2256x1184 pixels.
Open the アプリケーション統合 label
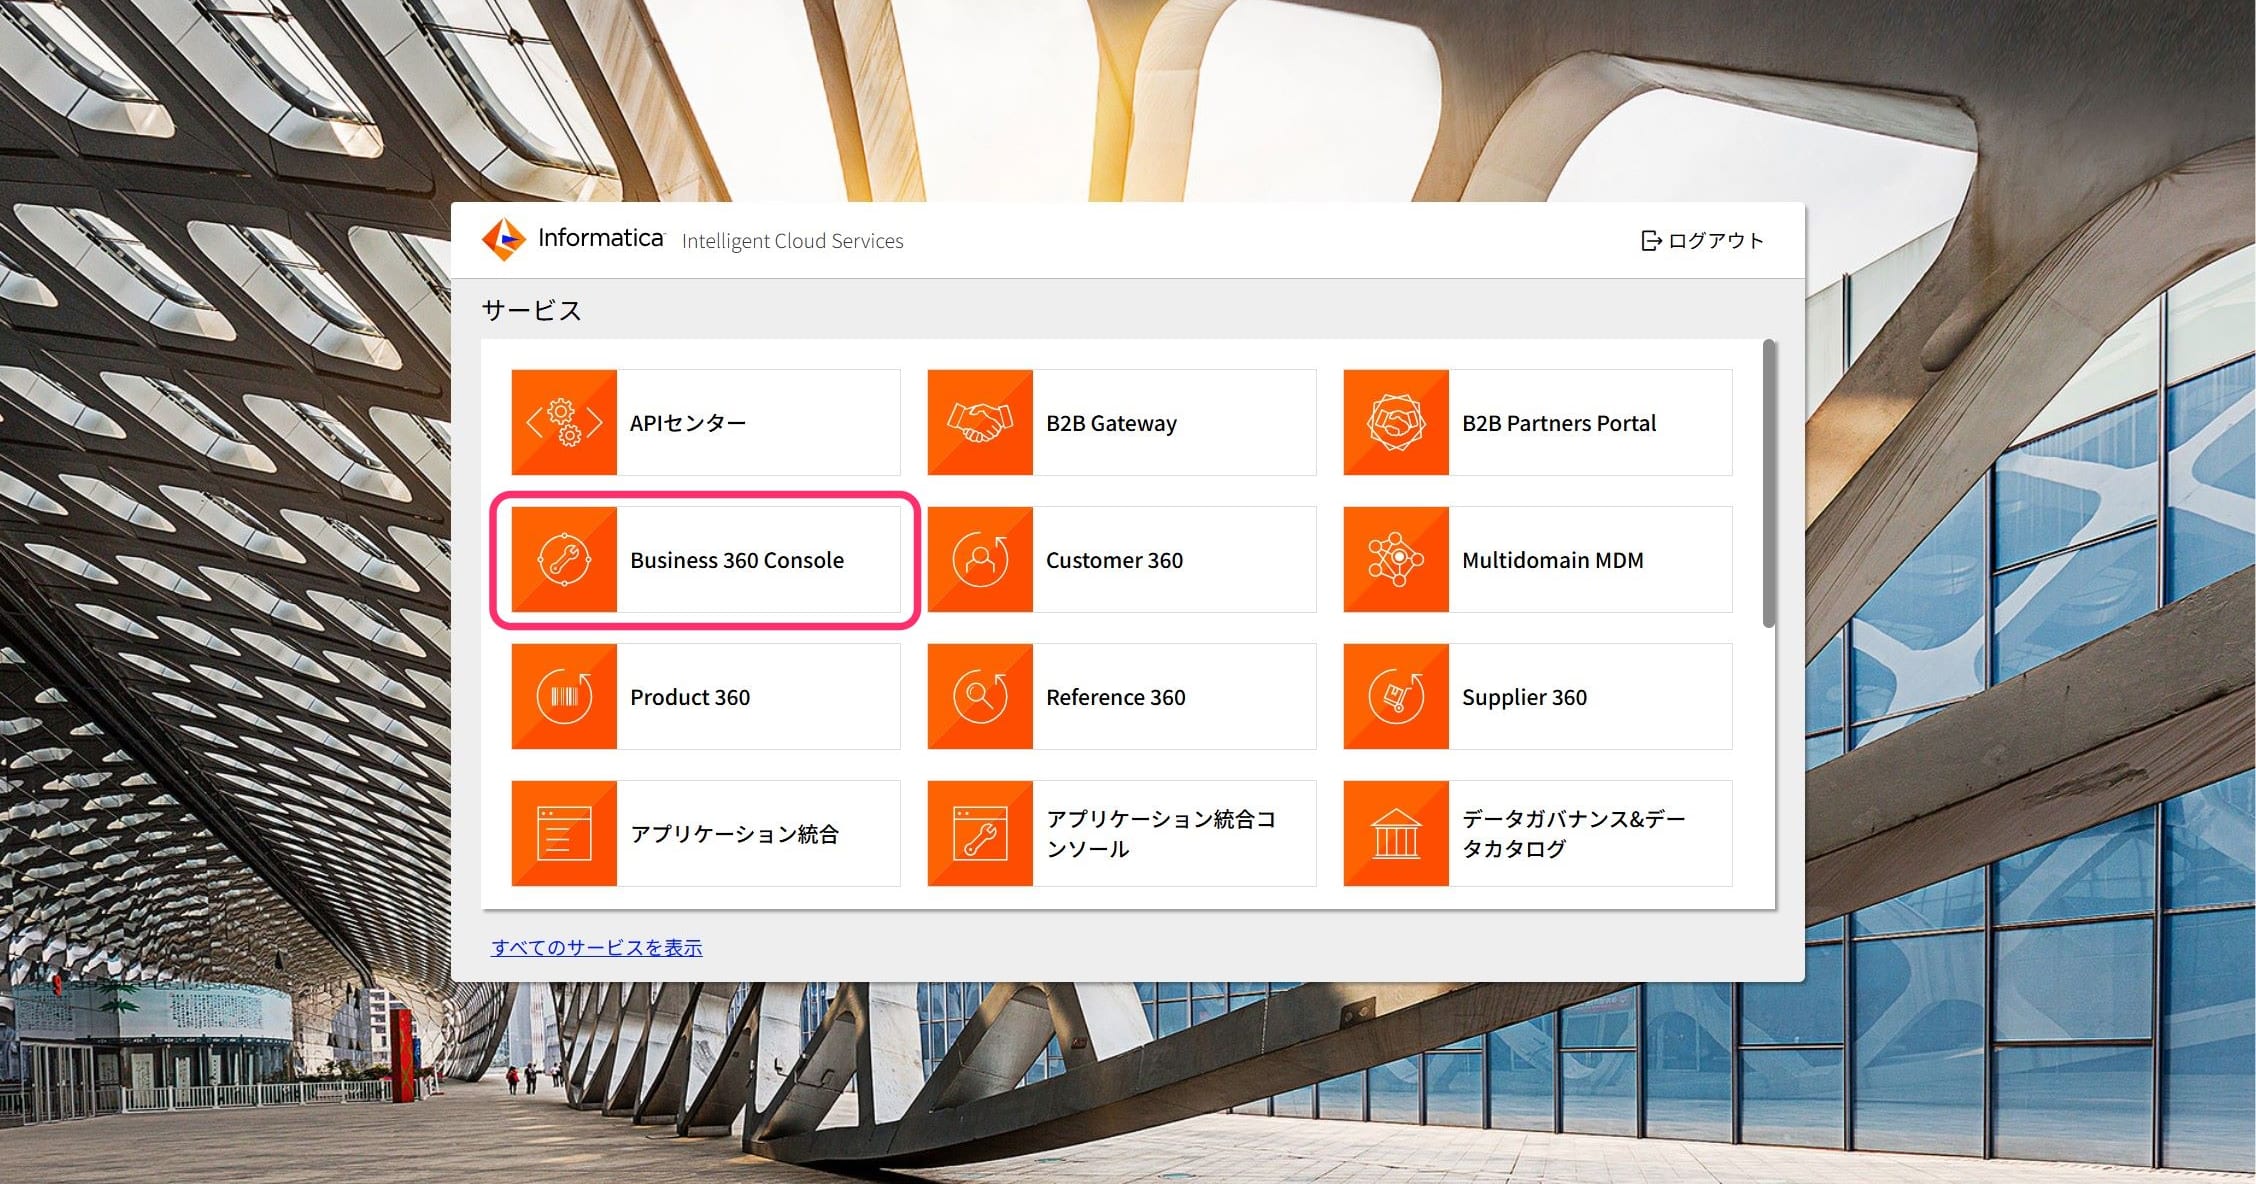[734, 834]
